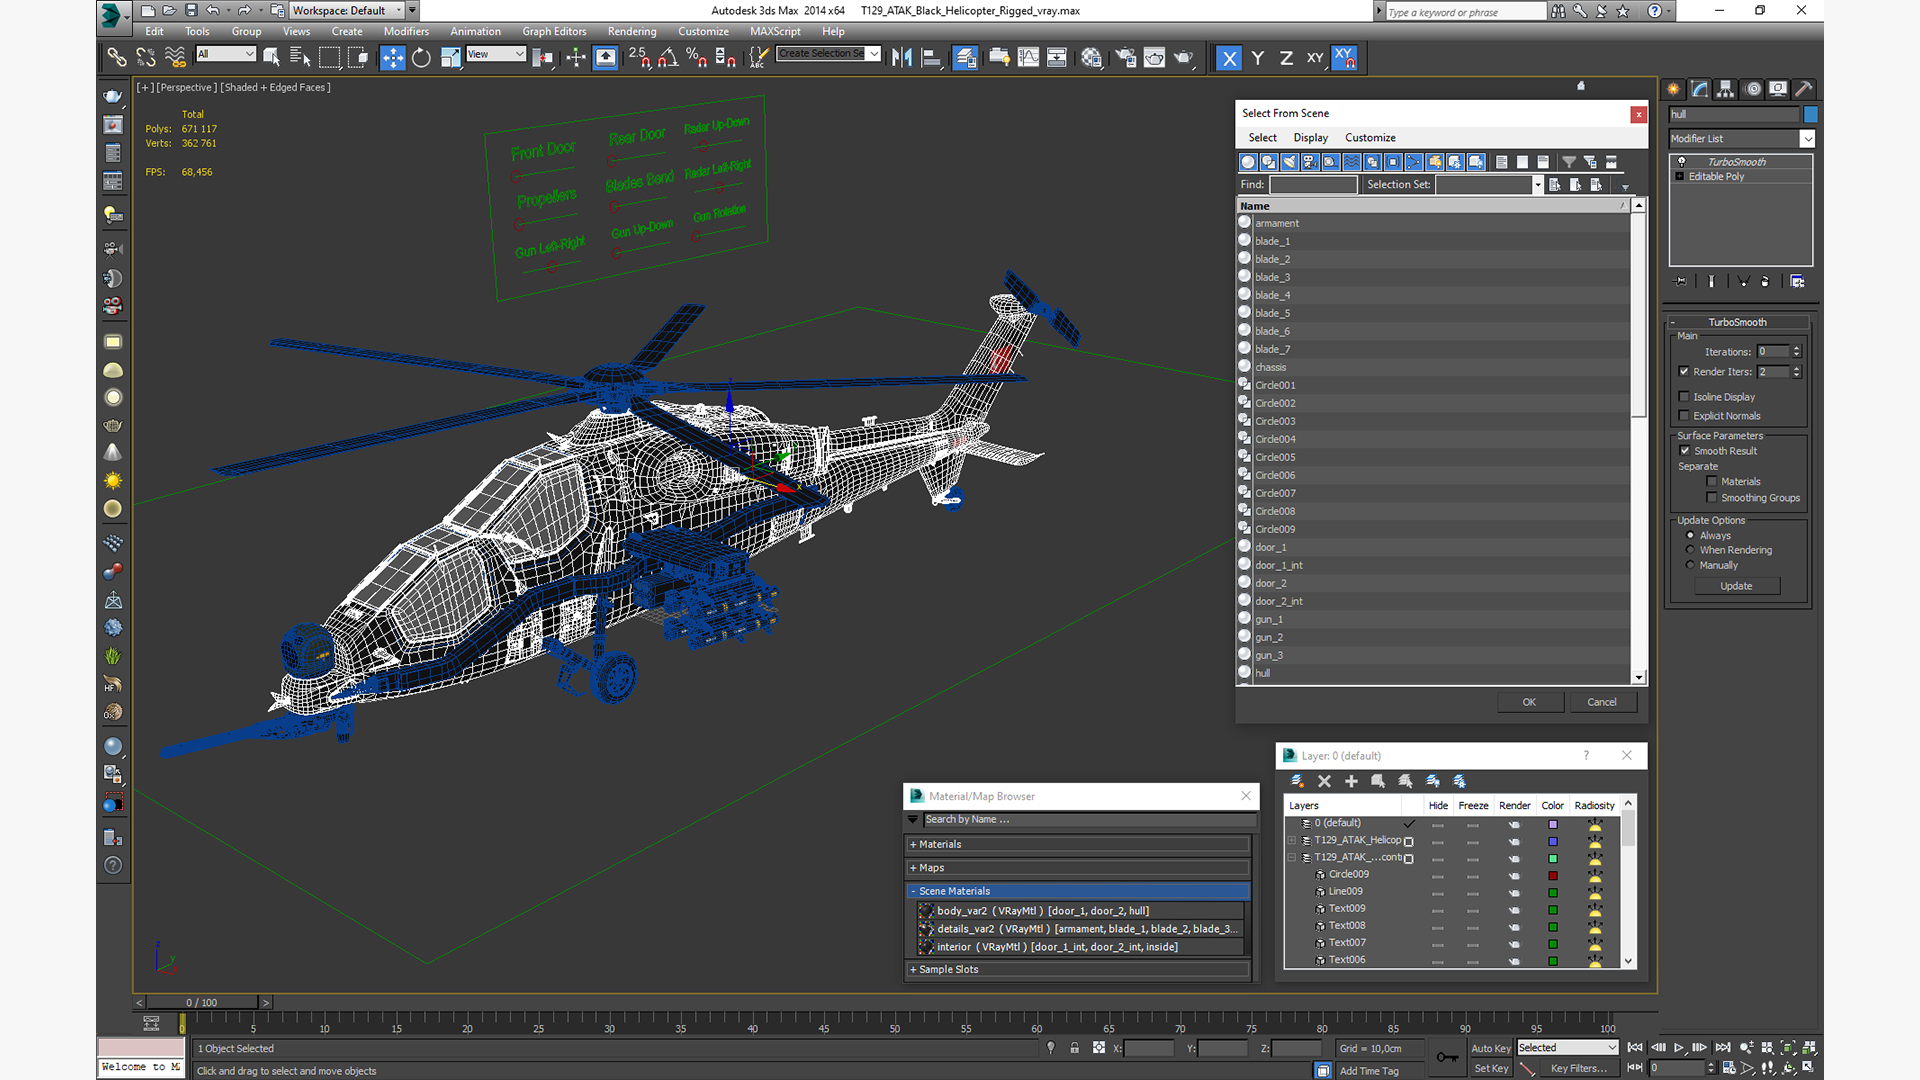Open the Select by Name tool
The width and height of the screenshot is (1920, 1080).
tap(300, 58)
